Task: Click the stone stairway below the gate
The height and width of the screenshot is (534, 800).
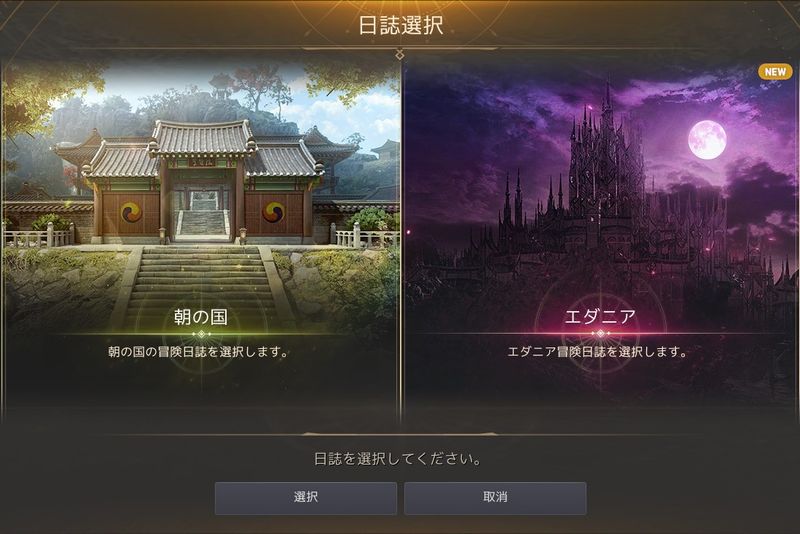Action: pyautogui.click(x=202, y=286)
